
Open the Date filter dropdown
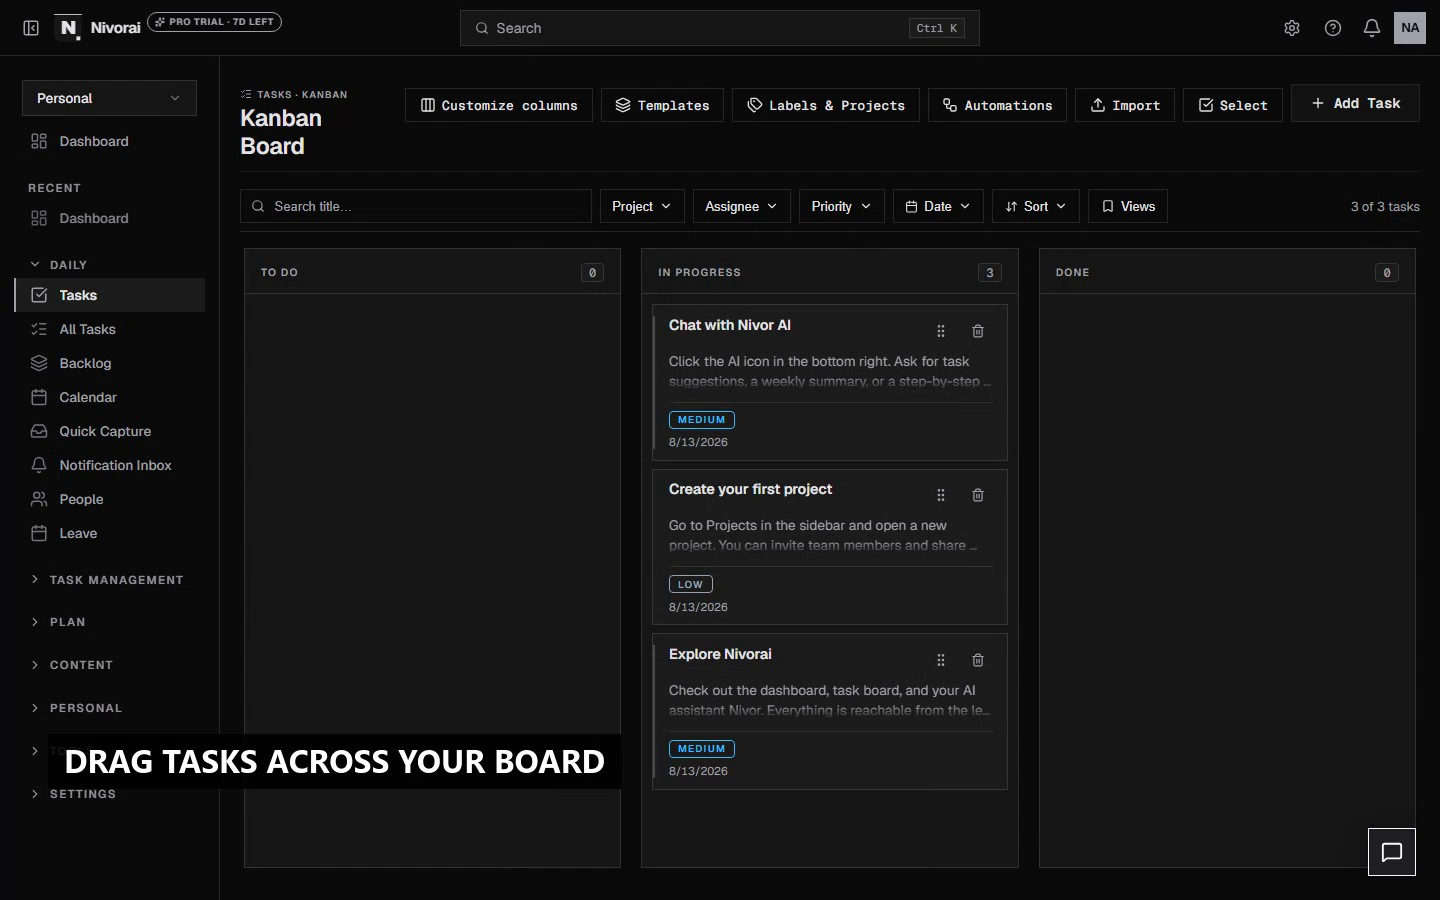coord(938,206)
